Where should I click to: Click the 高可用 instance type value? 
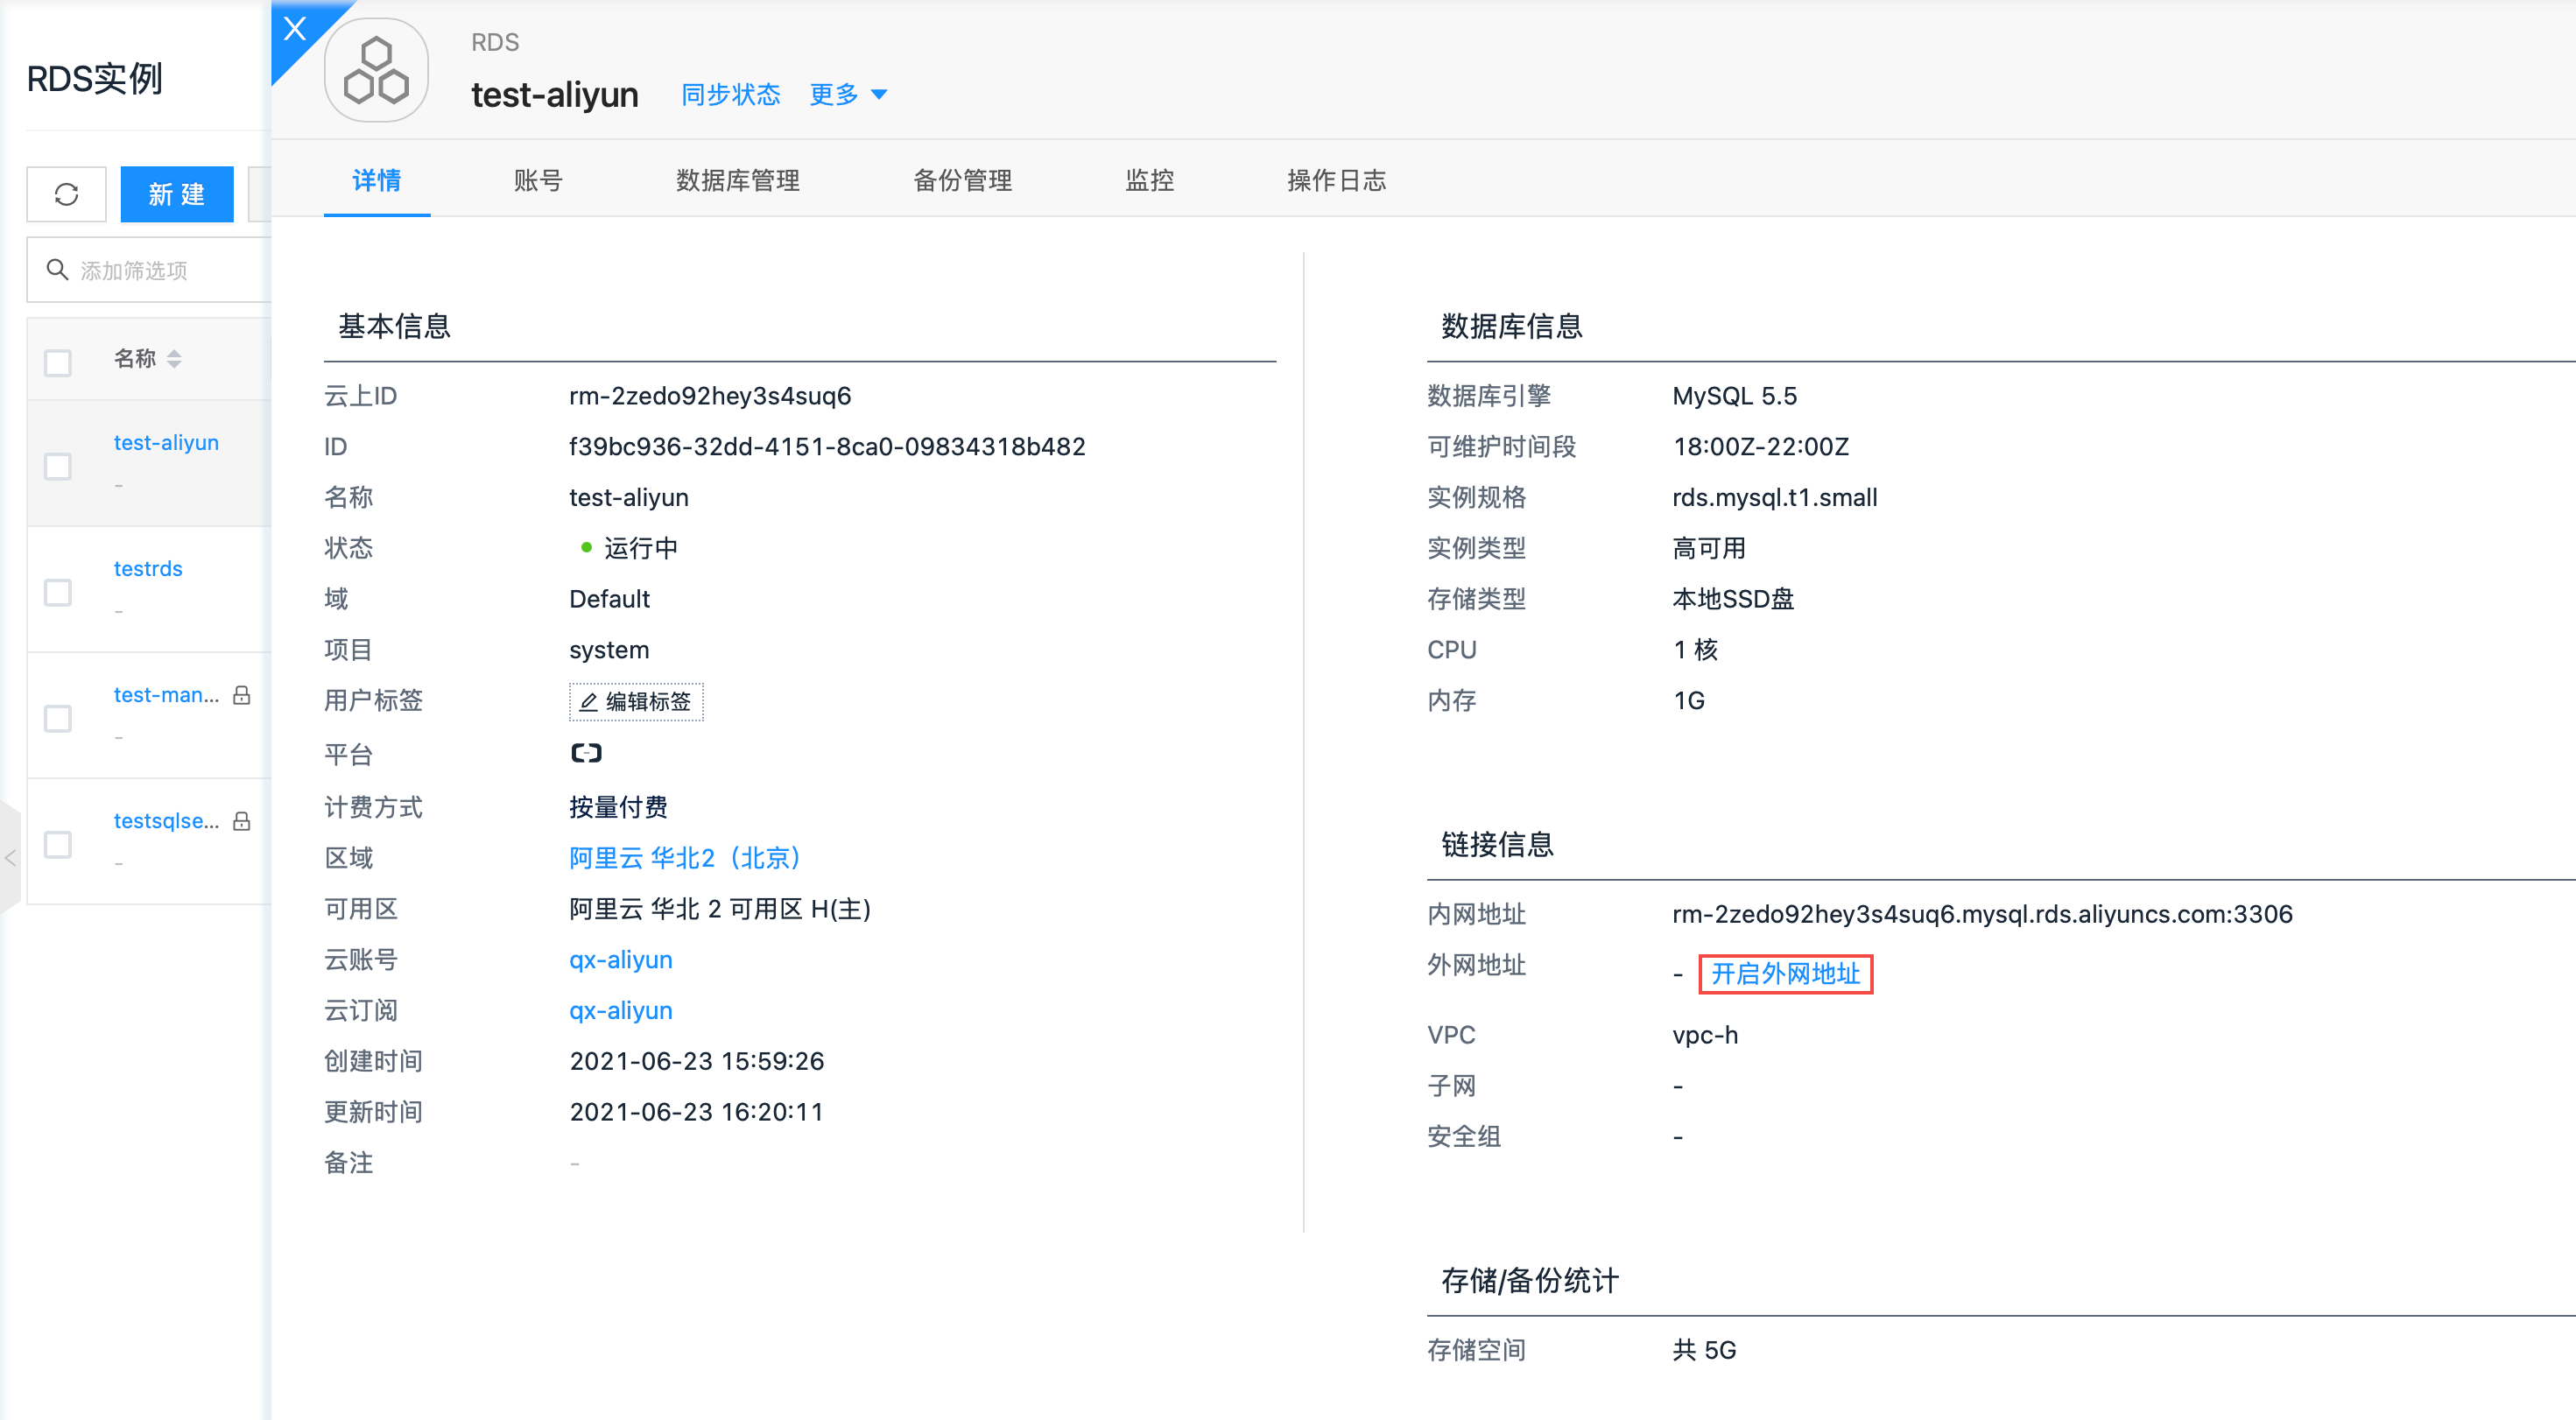point(1710,548)
